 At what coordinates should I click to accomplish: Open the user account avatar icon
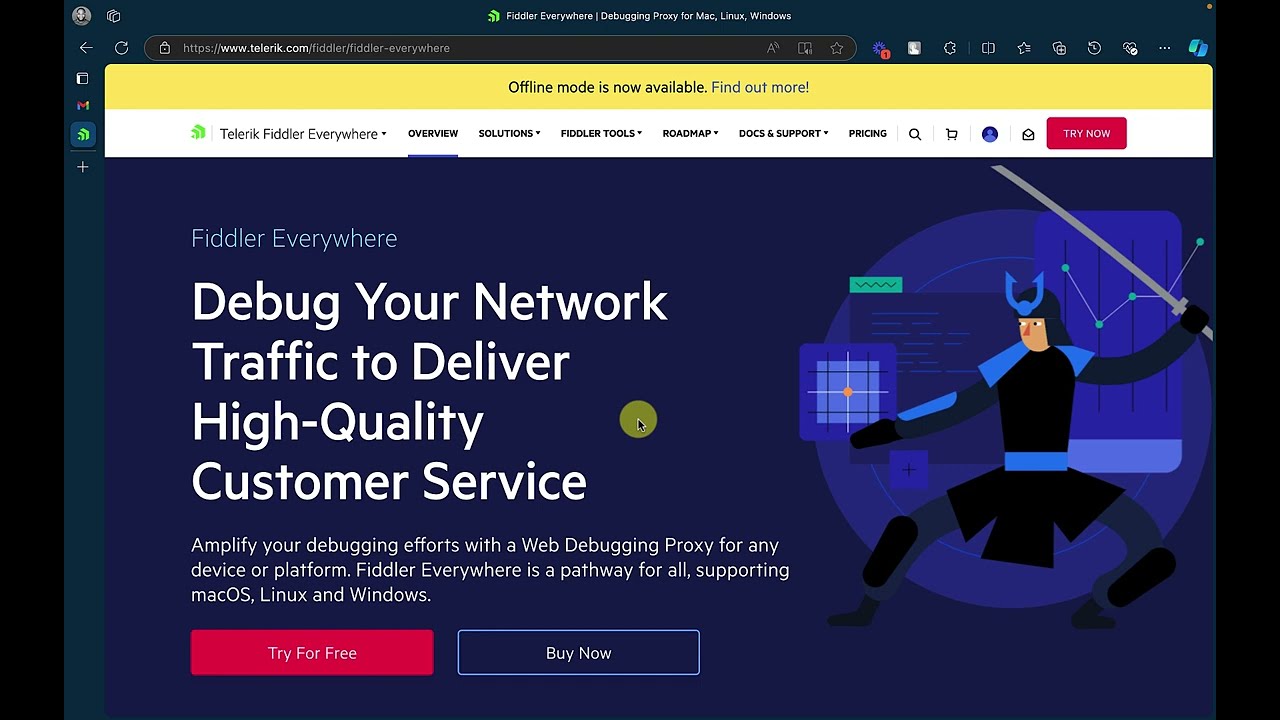tap(990, 134)
